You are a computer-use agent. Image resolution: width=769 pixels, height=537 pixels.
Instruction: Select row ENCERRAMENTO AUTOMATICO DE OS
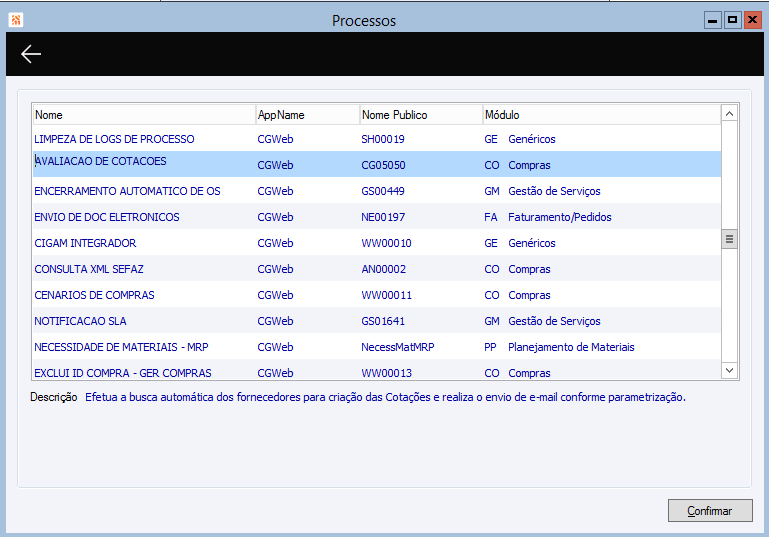click(377, 191)
